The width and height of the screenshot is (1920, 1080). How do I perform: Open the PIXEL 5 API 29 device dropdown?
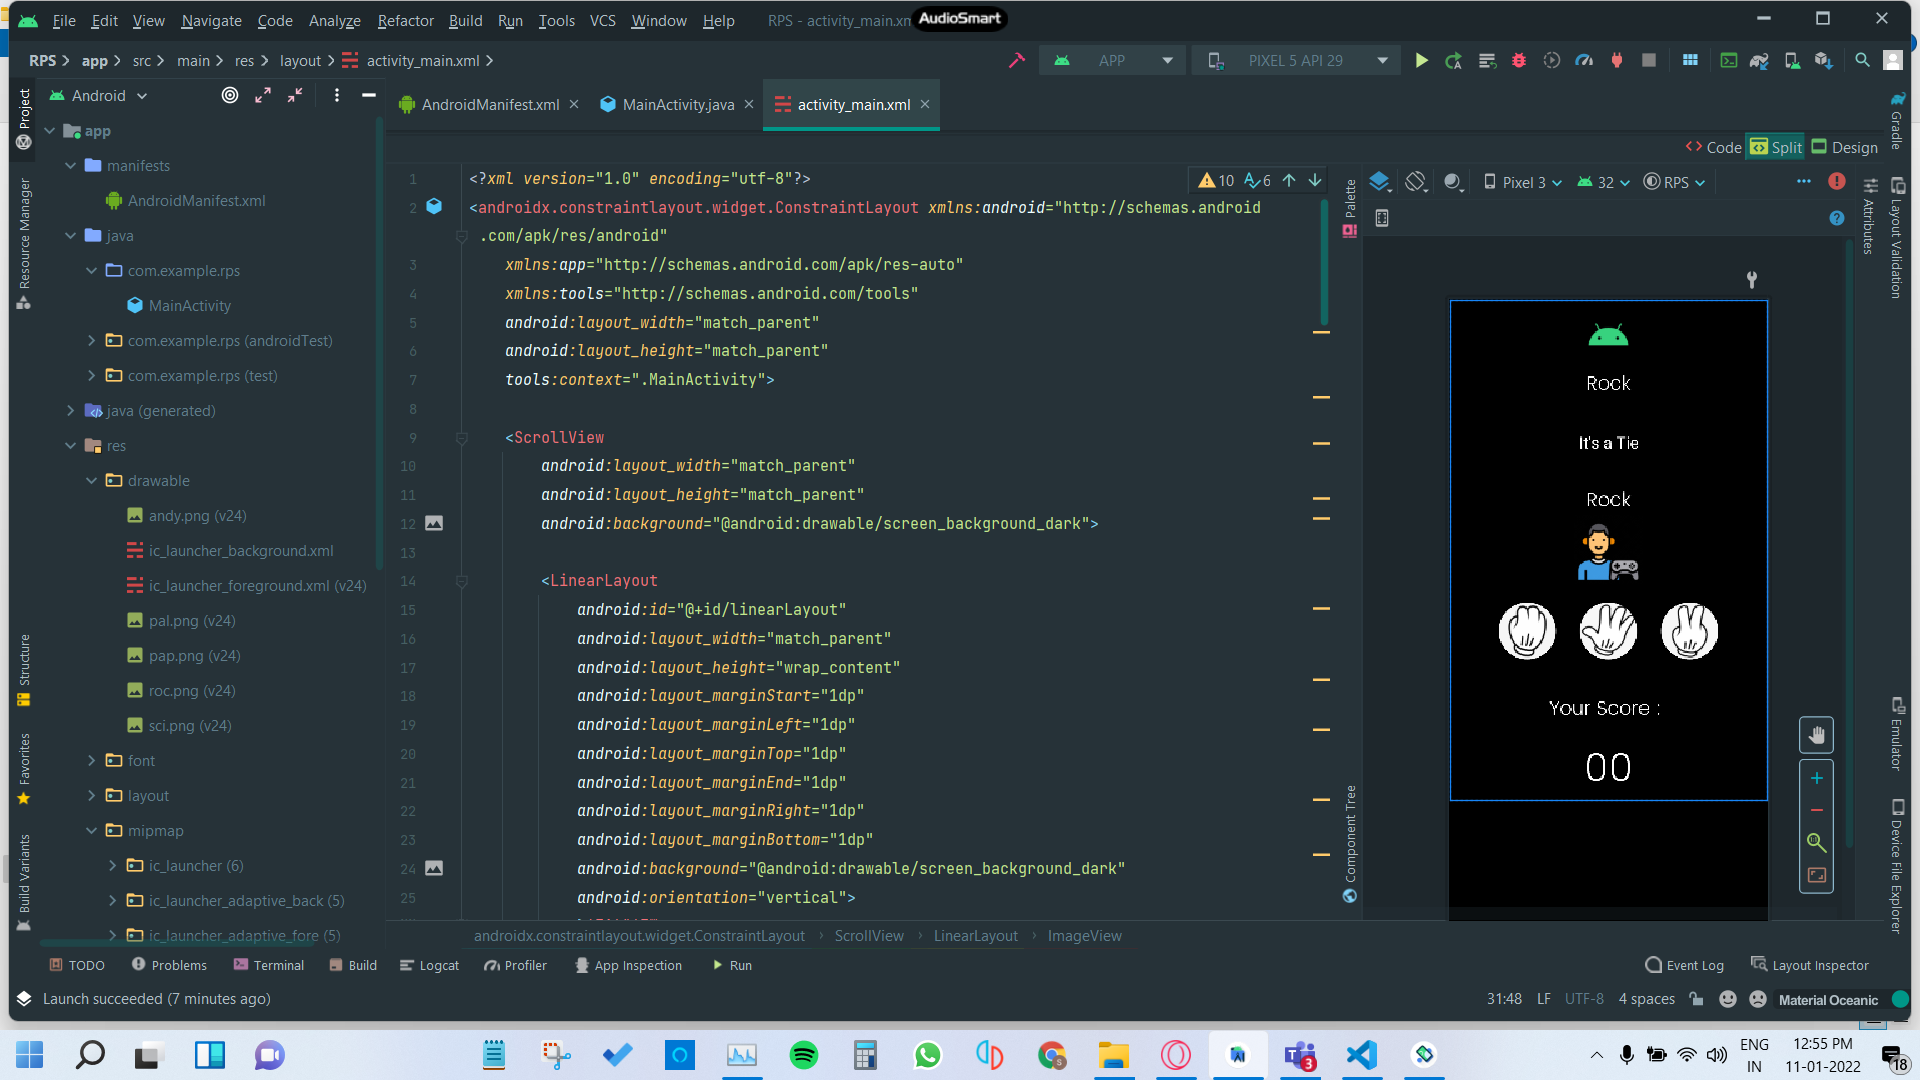(1297, 61)
